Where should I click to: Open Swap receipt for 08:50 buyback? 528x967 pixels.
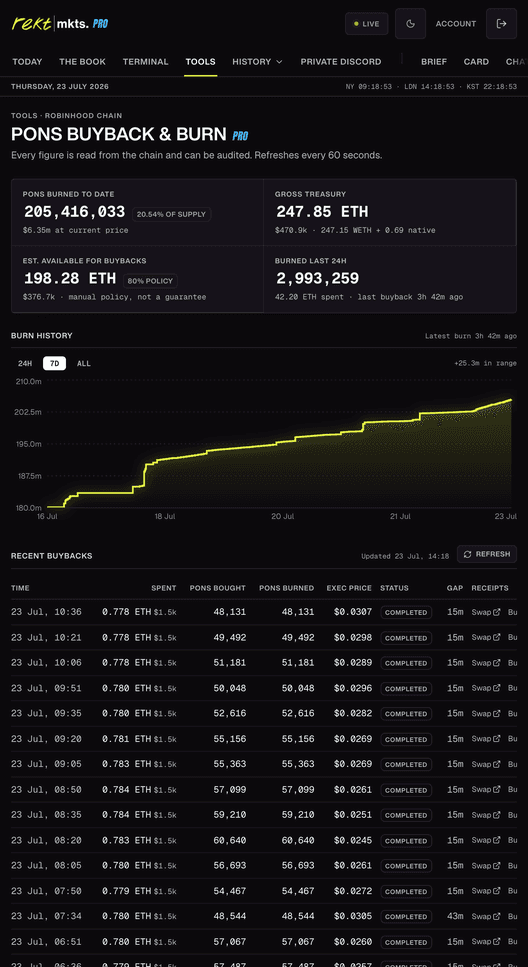click(x=486, y=789)
